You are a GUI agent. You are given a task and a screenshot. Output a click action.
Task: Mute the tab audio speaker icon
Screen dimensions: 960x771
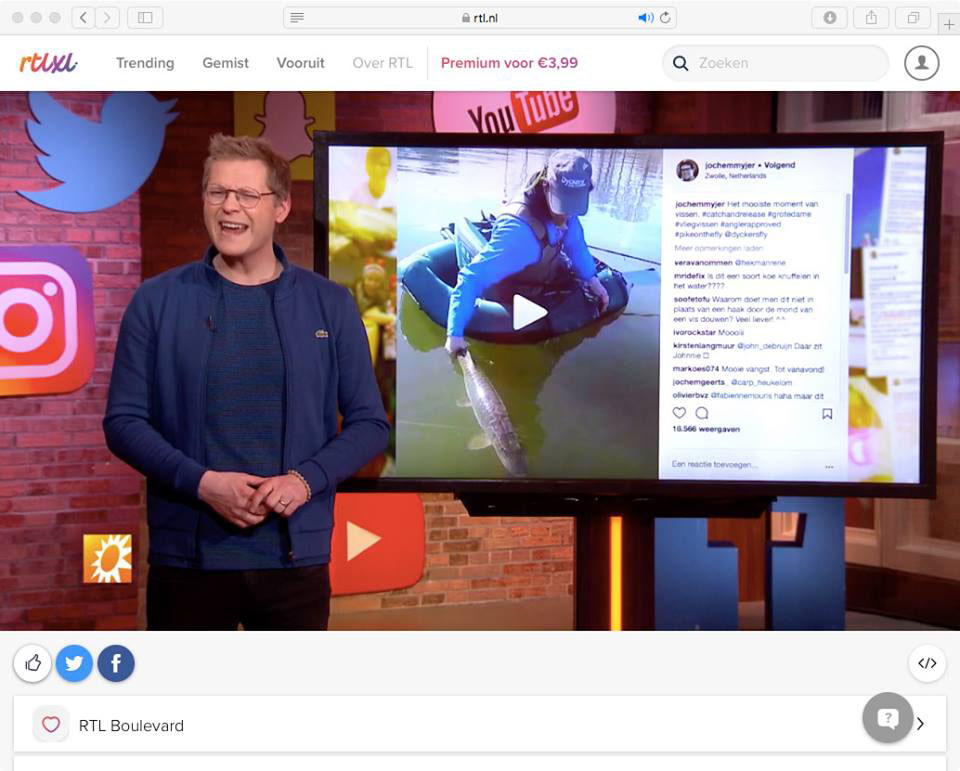click(x=645, y=18)
